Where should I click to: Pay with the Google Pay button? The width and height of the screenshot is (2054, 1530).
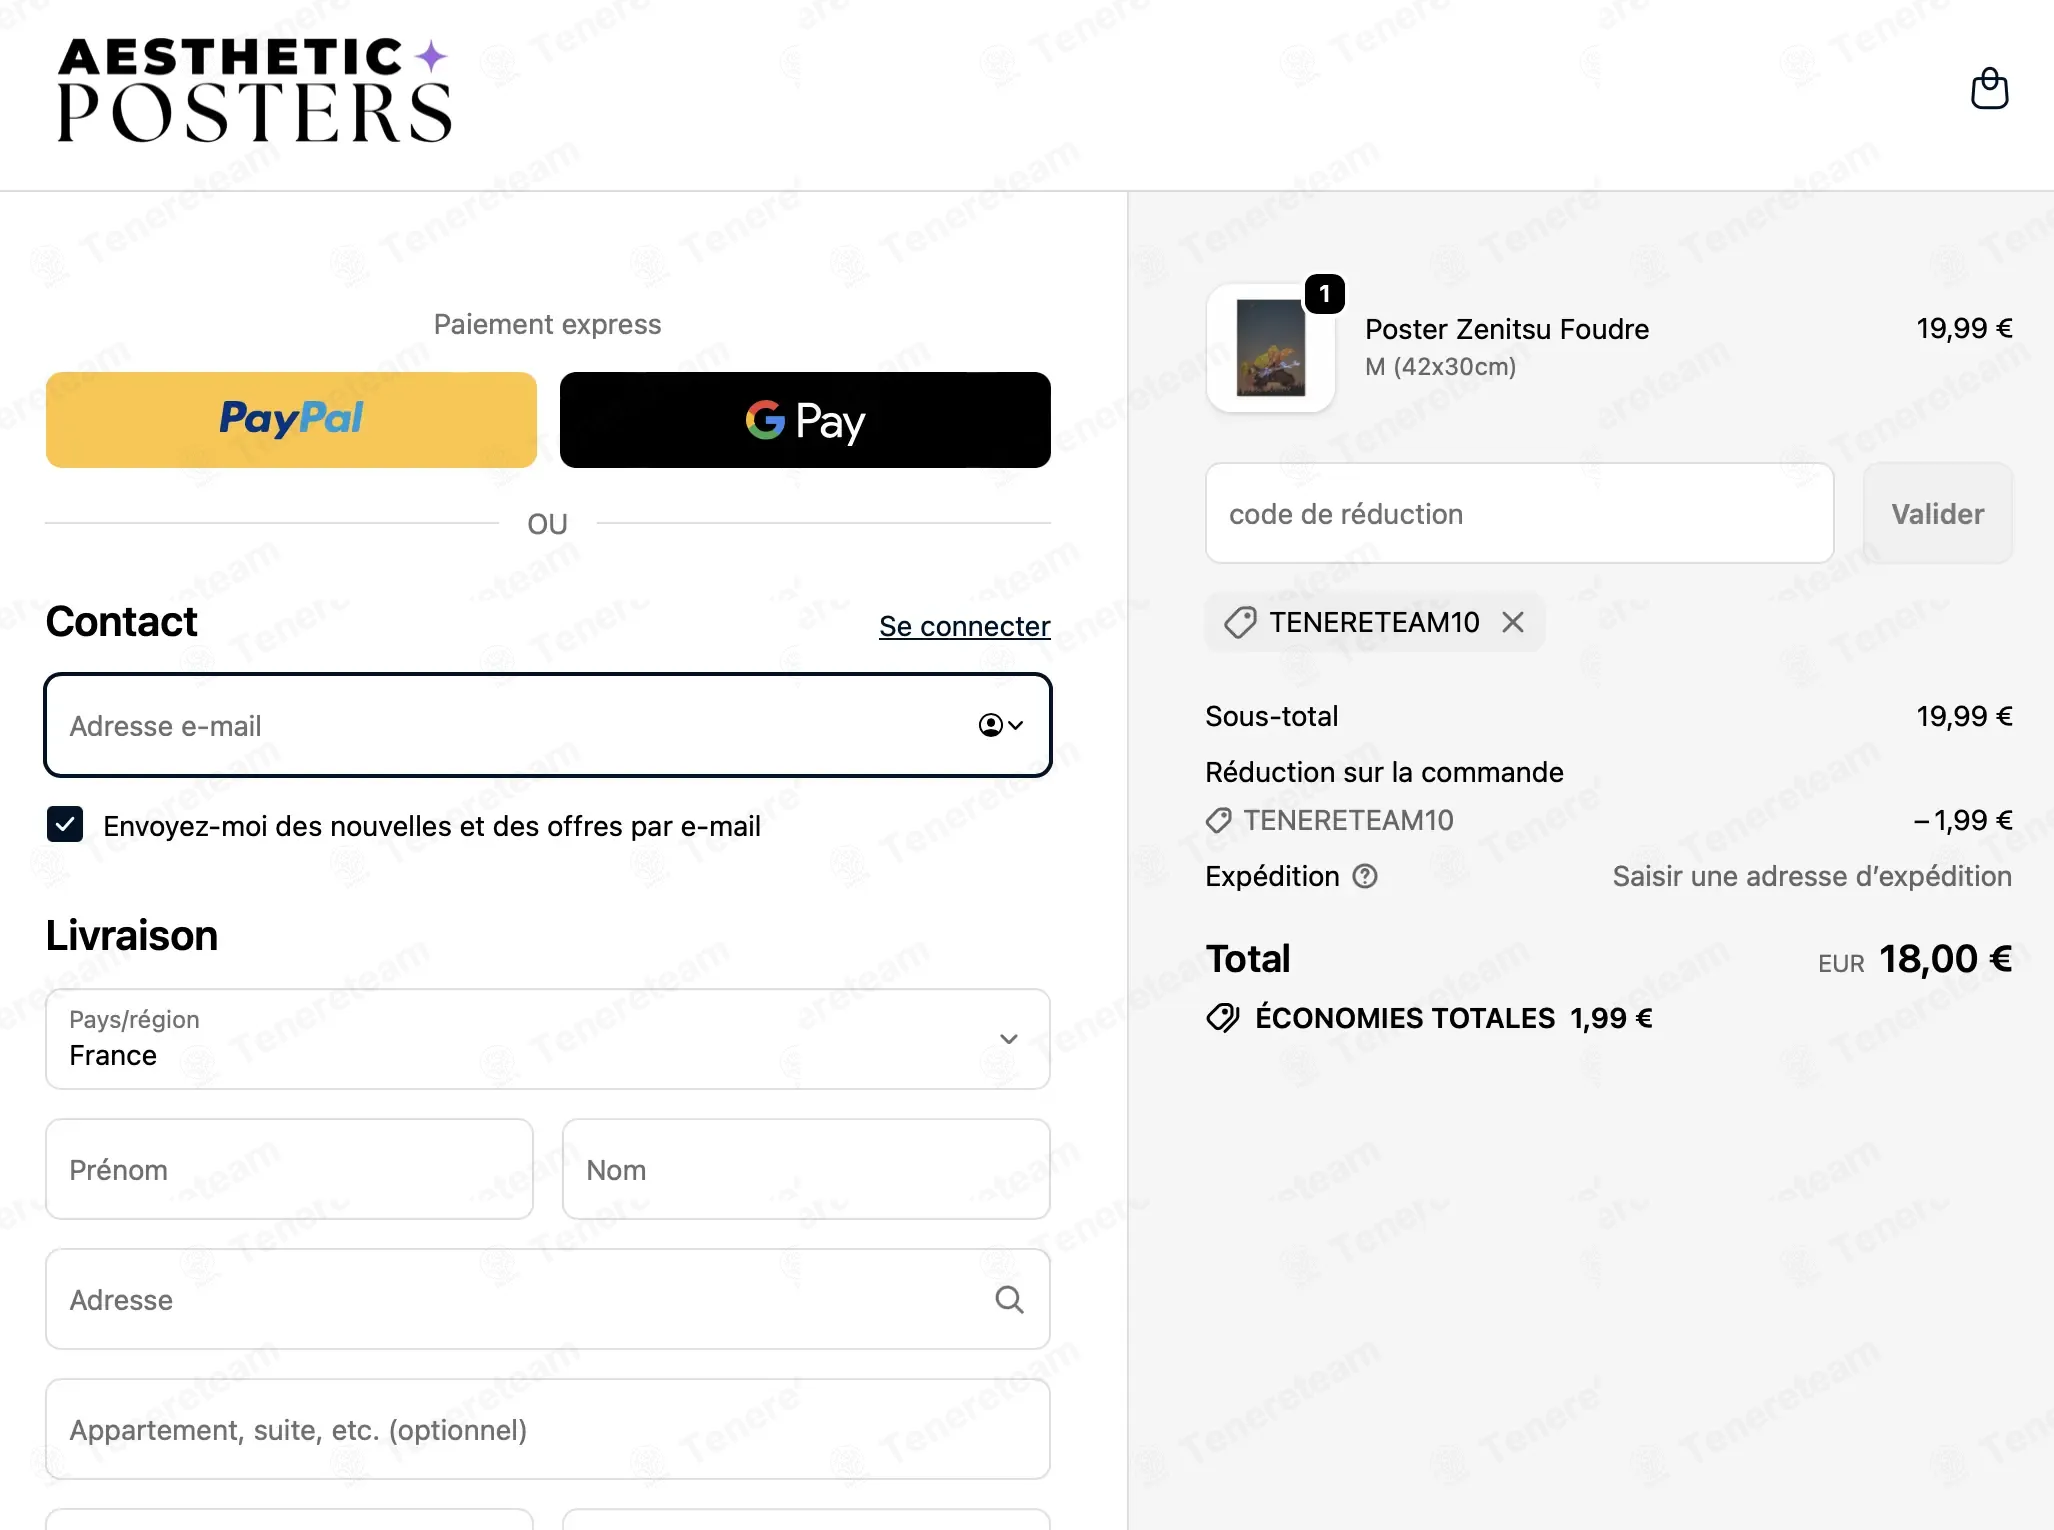(x=805, y=420)
